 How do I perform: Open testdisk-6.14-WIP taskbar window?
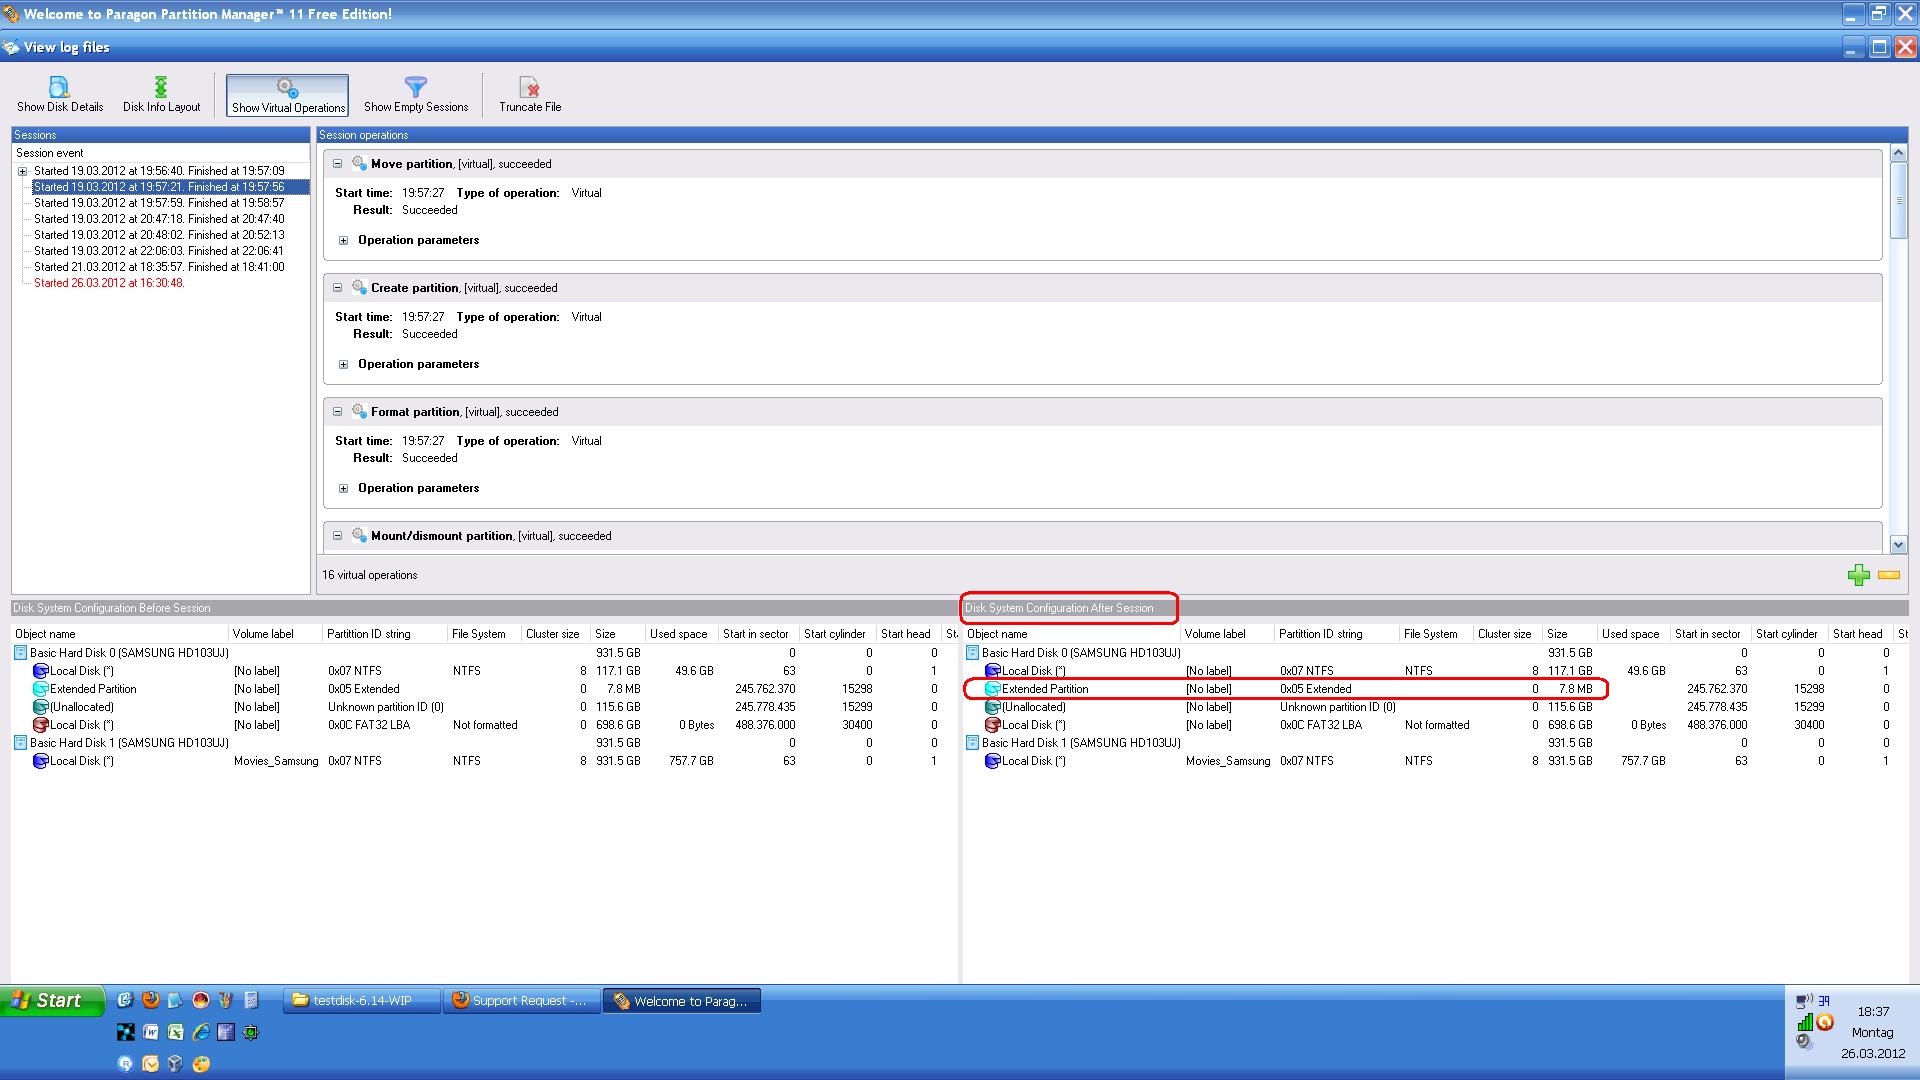(362, 1001)
